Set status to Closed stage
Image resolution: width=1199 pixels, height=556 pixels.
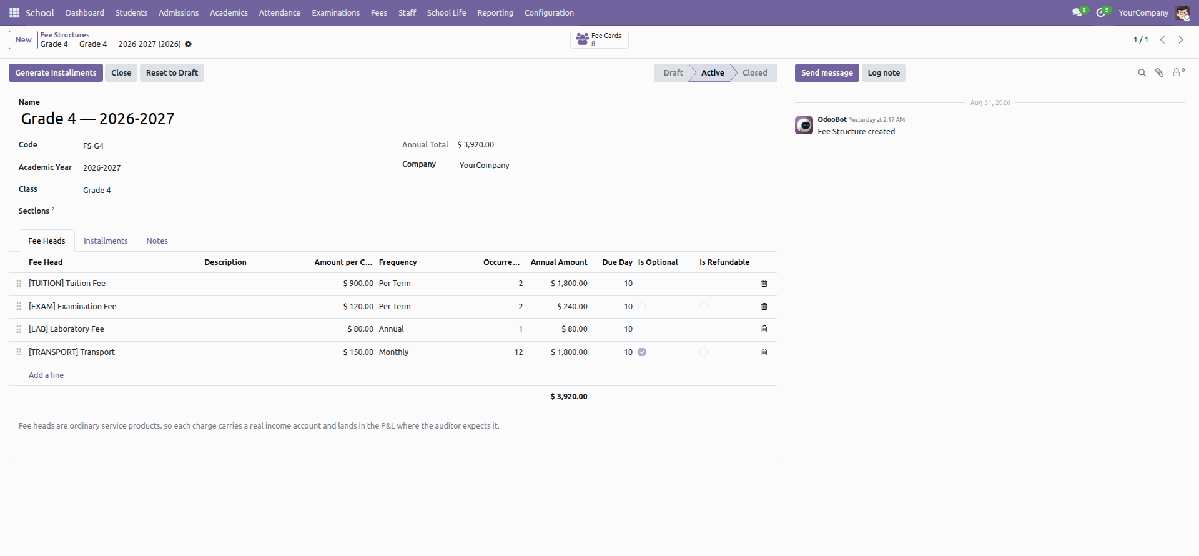754,73
